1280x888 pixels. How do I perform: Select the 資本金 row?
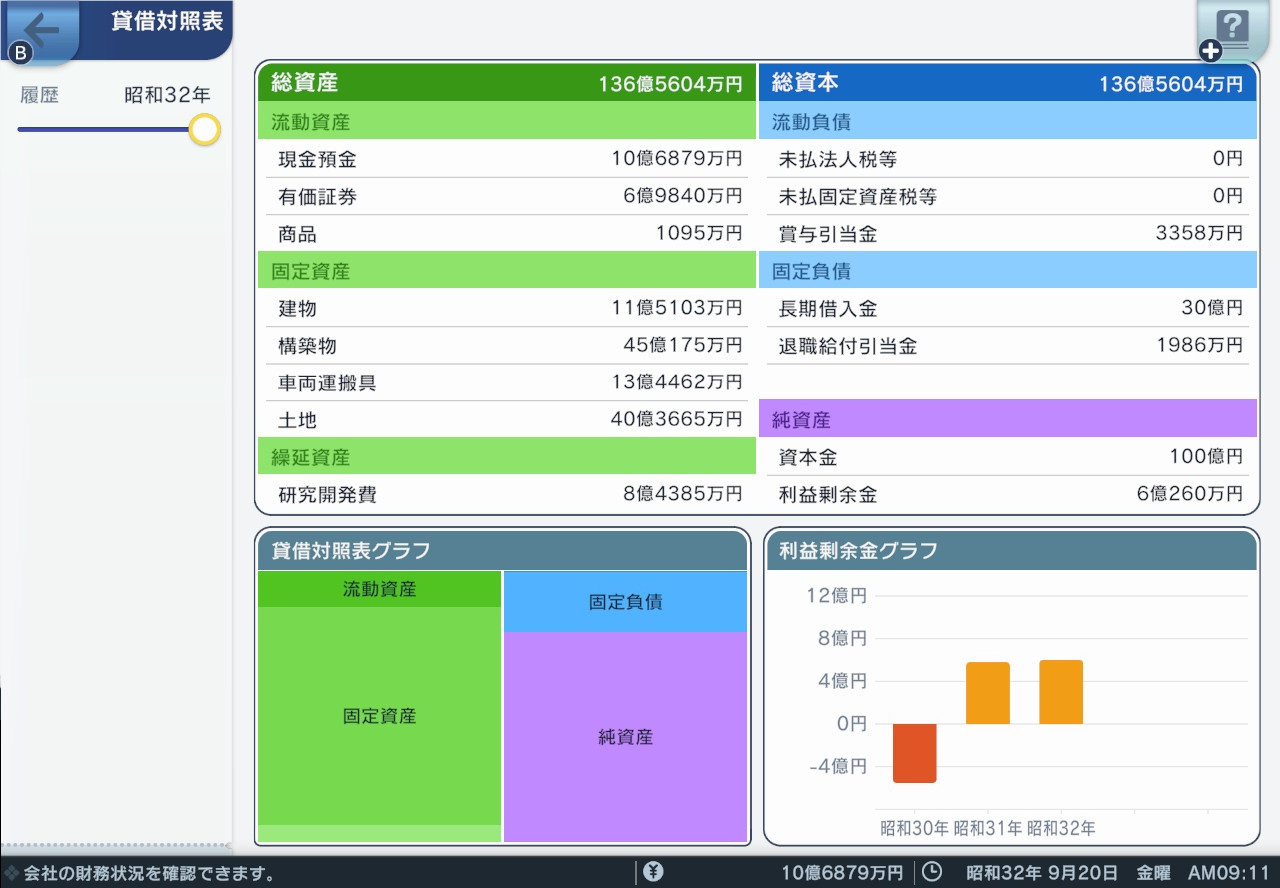click(1007, 456)
